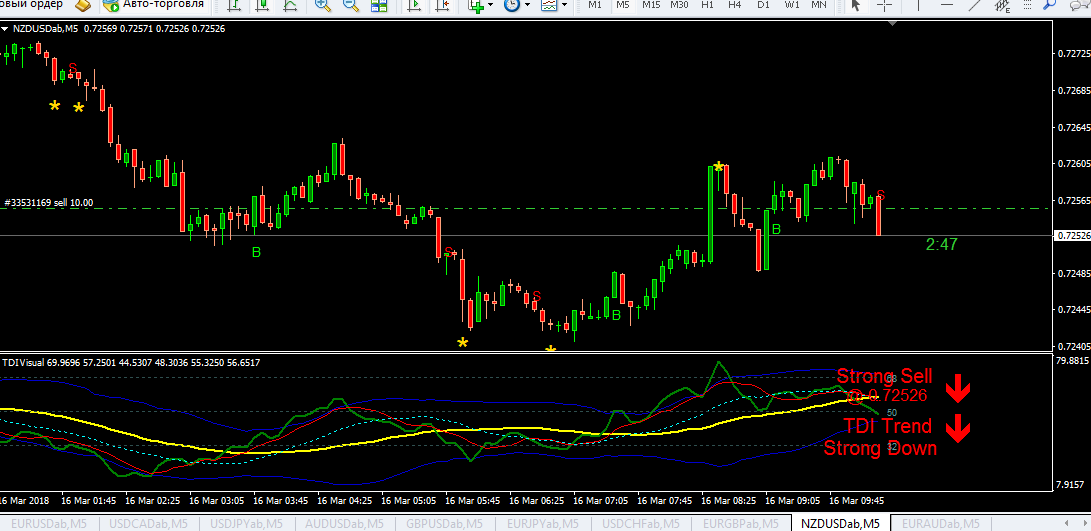Click the #33531169 sell 10.00 order label
Screen dimensions: 1091x531
coord(49,203)
